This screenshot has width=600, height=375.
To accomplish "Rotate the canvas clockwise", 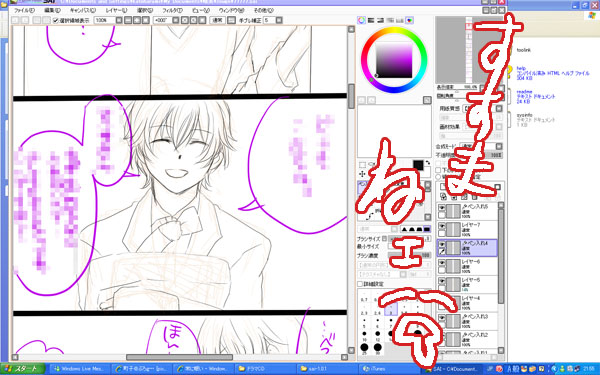I will [194, 20].
